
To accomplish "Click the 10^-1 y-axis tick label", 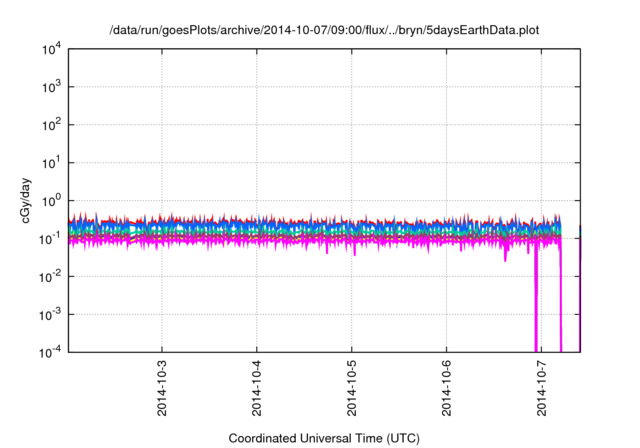I will click(x=51, y=239).
